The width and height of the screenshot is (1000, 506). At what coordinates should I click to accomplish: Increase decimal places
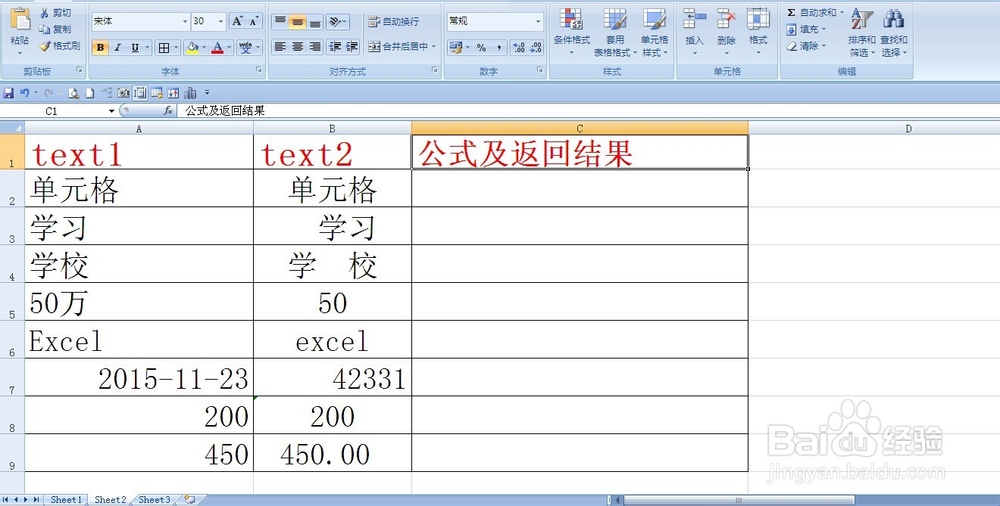point(518,47)
